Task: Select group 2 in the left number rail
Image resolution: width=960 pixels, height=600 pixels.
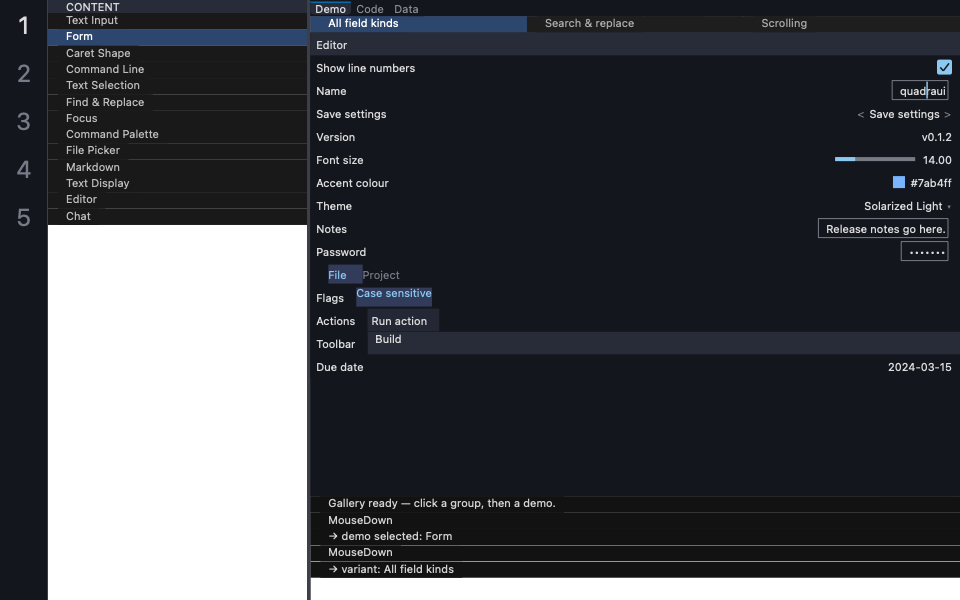Action: click(x=24, y=74)
